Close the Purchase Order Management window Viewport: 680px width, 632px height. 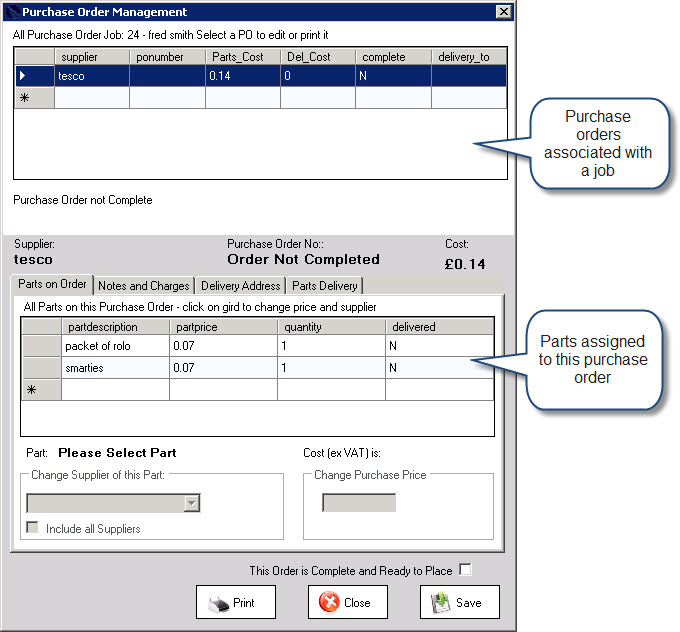(503, 12)
